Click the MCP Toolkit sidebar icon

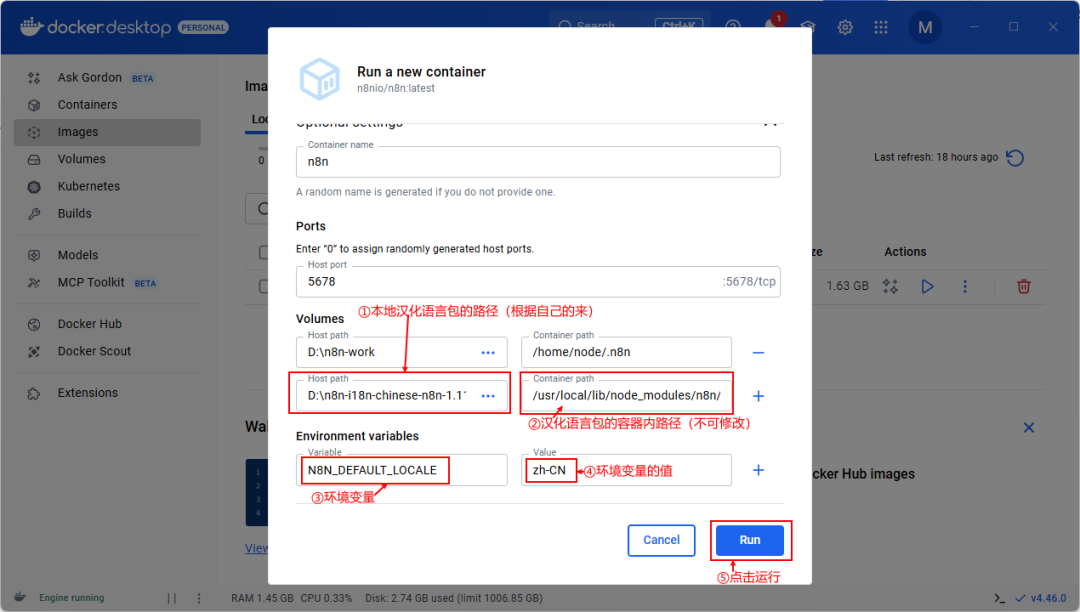coord(34,283)
